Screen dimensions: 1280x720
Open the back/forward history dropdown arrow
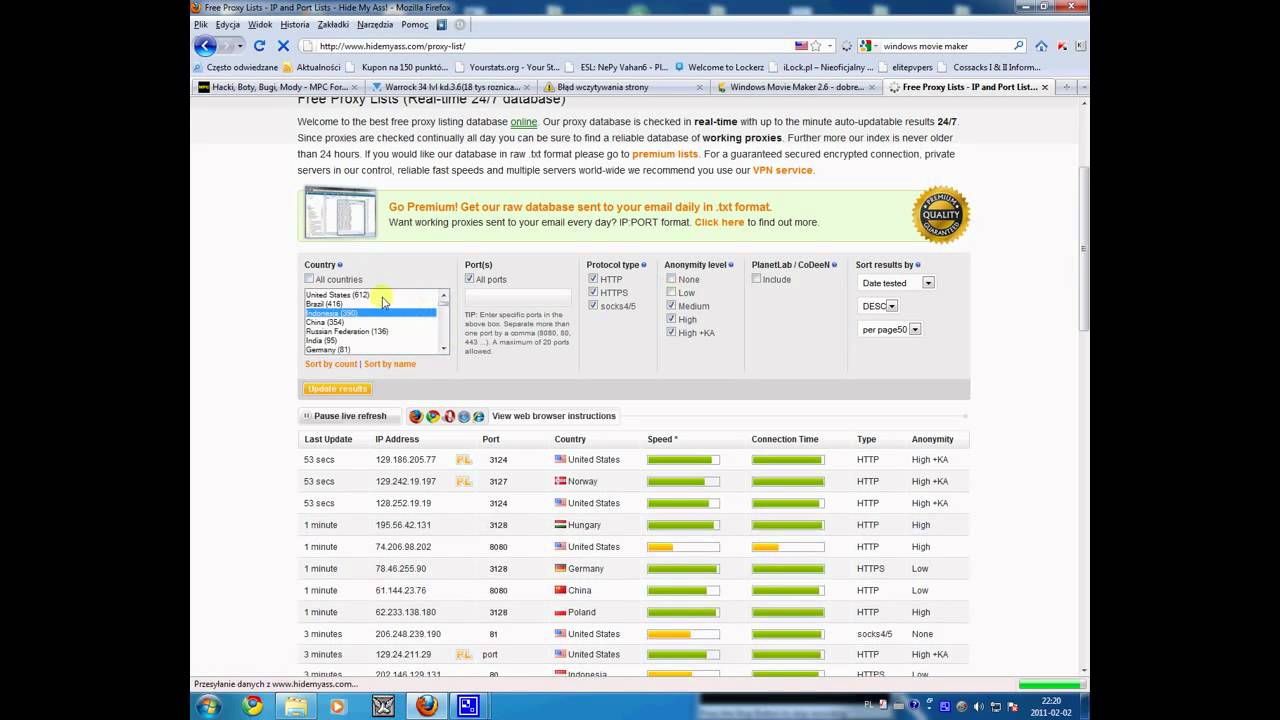240,46
